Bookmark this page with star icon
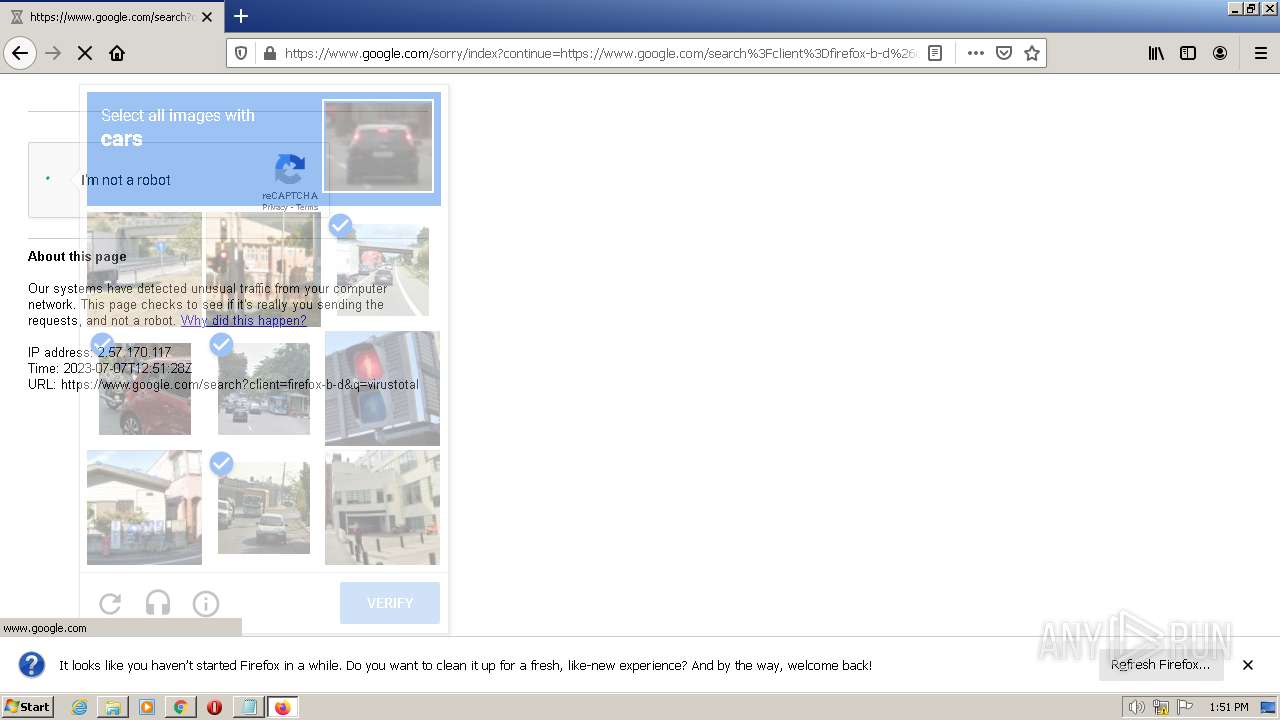Image resolution: width=1280 pixels, height=720 pixels. (1032, 53)
